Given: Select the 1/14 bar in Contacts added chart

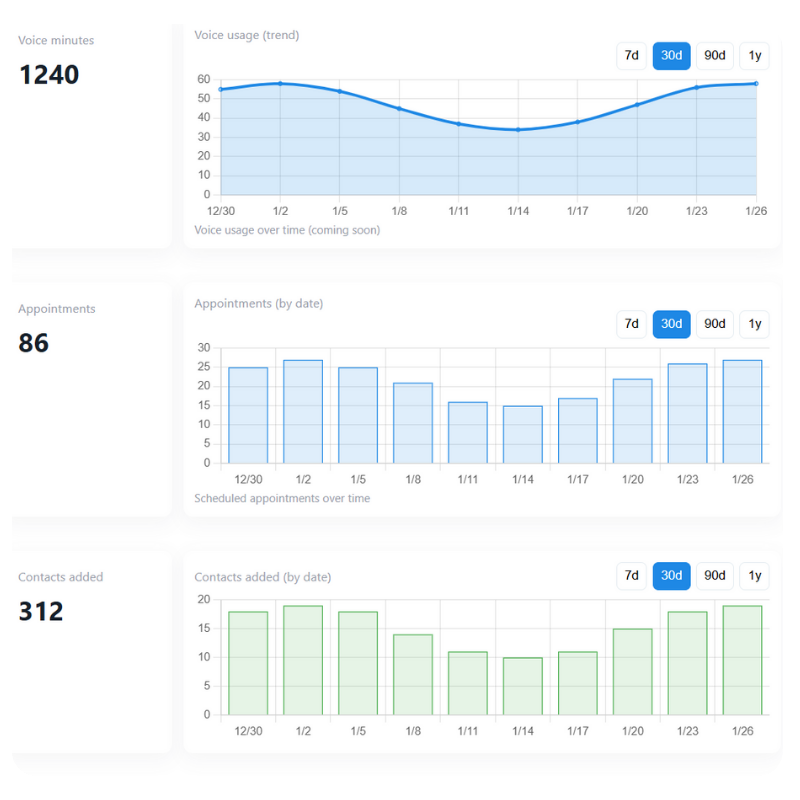Looking at the screenshot, I should (522, 685).
